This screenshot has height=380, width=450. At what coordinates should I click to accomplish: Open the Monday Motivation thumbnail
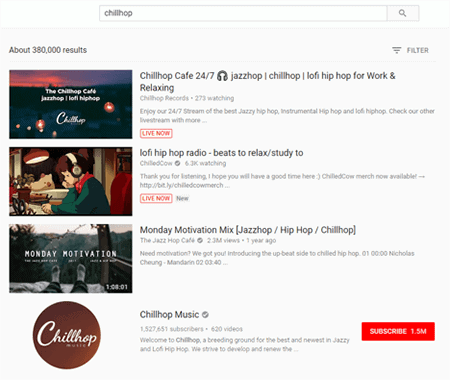71,258
